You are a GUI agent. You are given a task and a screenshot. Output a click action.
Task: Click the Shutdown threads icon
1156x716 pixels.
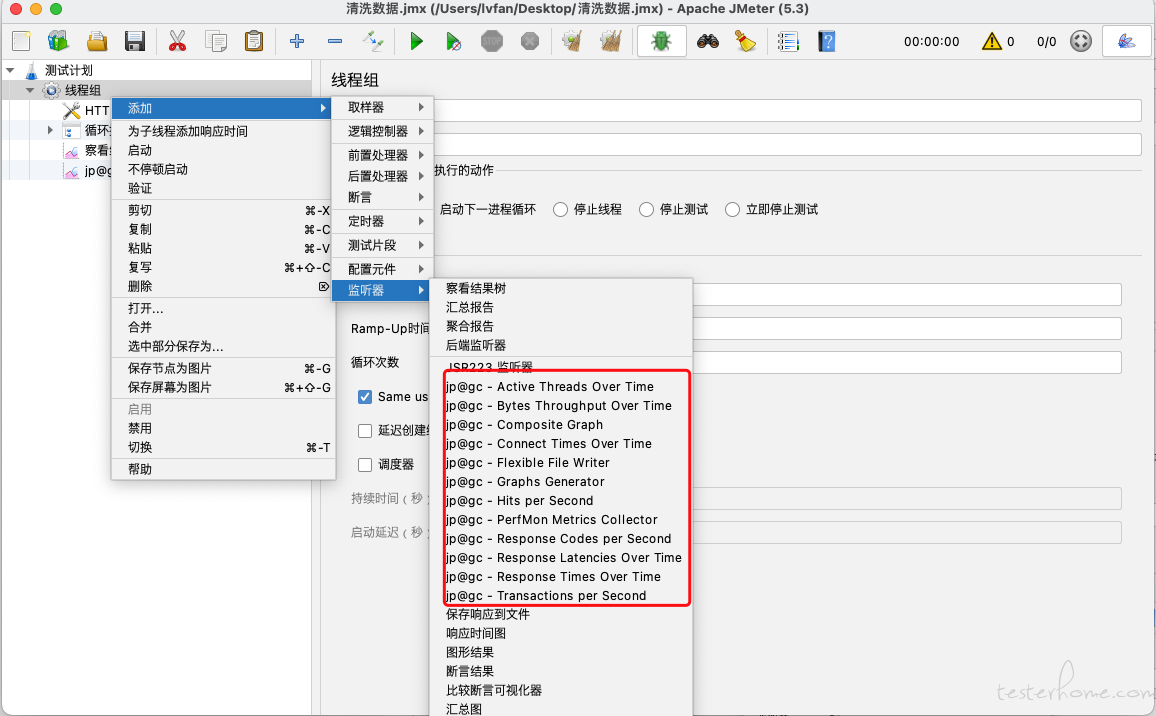[529, 41]
